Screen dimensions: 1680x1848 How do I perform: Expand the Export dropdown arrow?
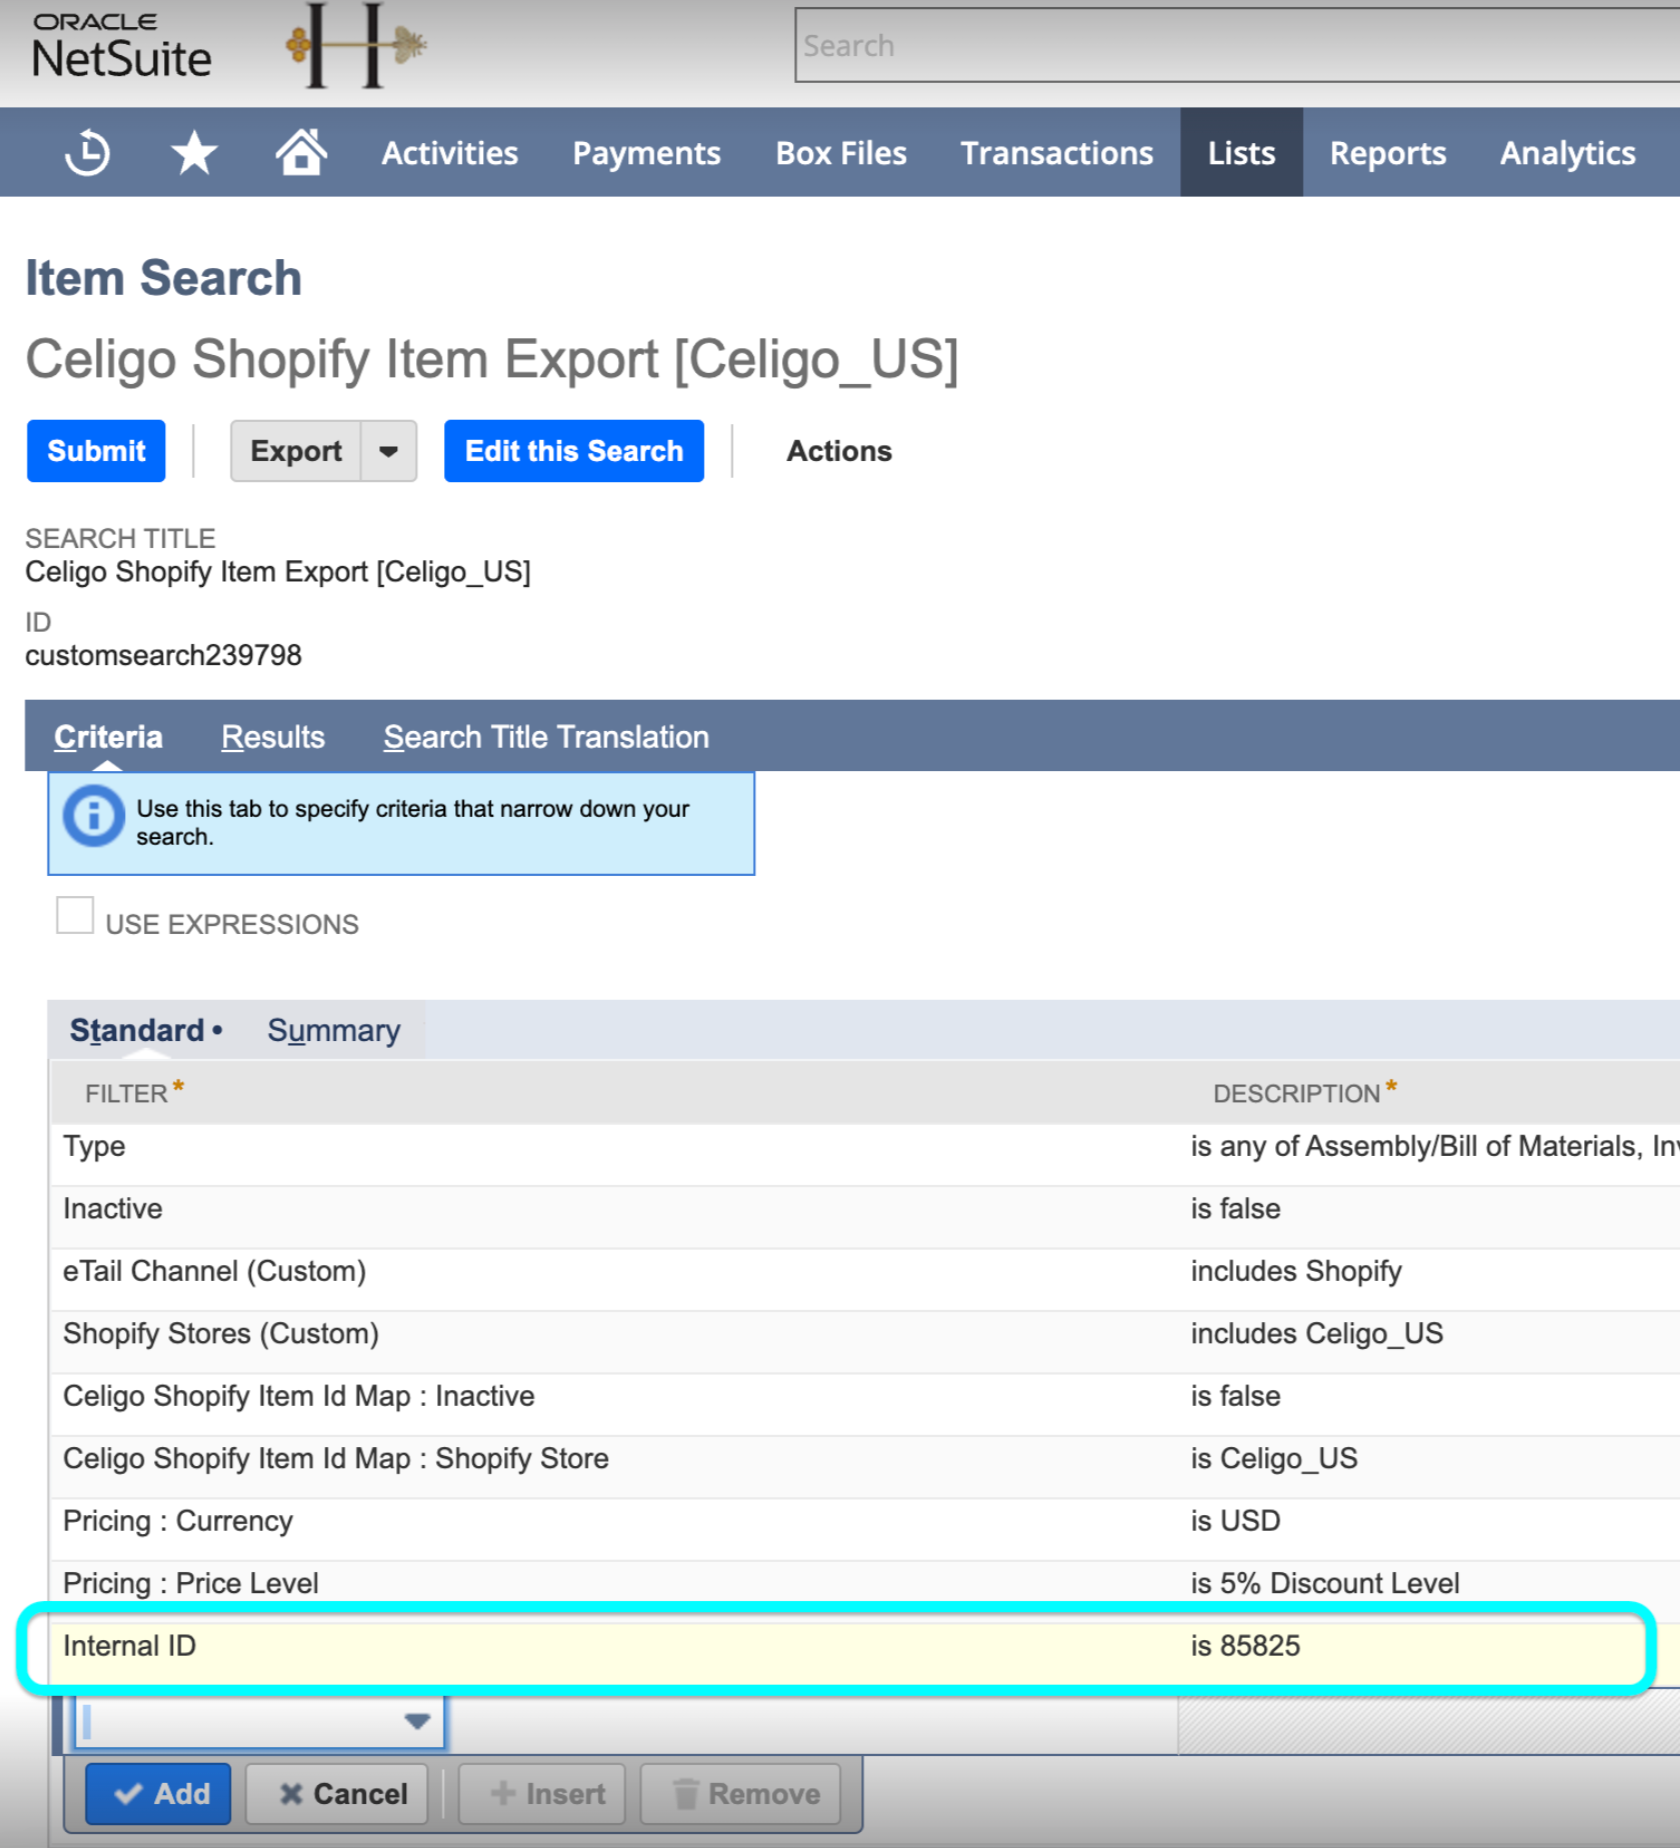pos(389,451)
